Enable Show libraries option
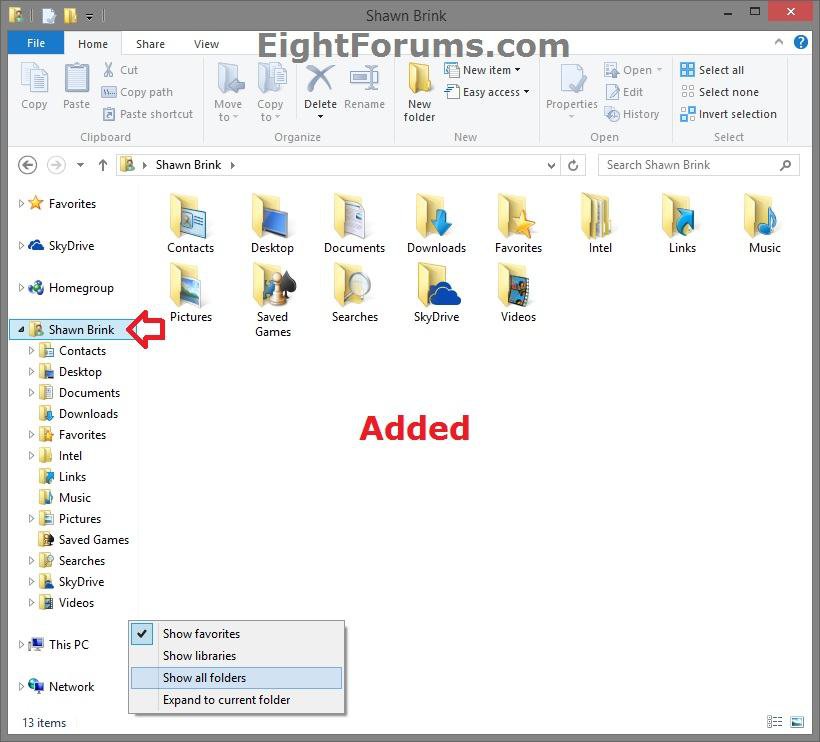Image resolution: width=820 pixels, height=742 pixels. (199, 655)
